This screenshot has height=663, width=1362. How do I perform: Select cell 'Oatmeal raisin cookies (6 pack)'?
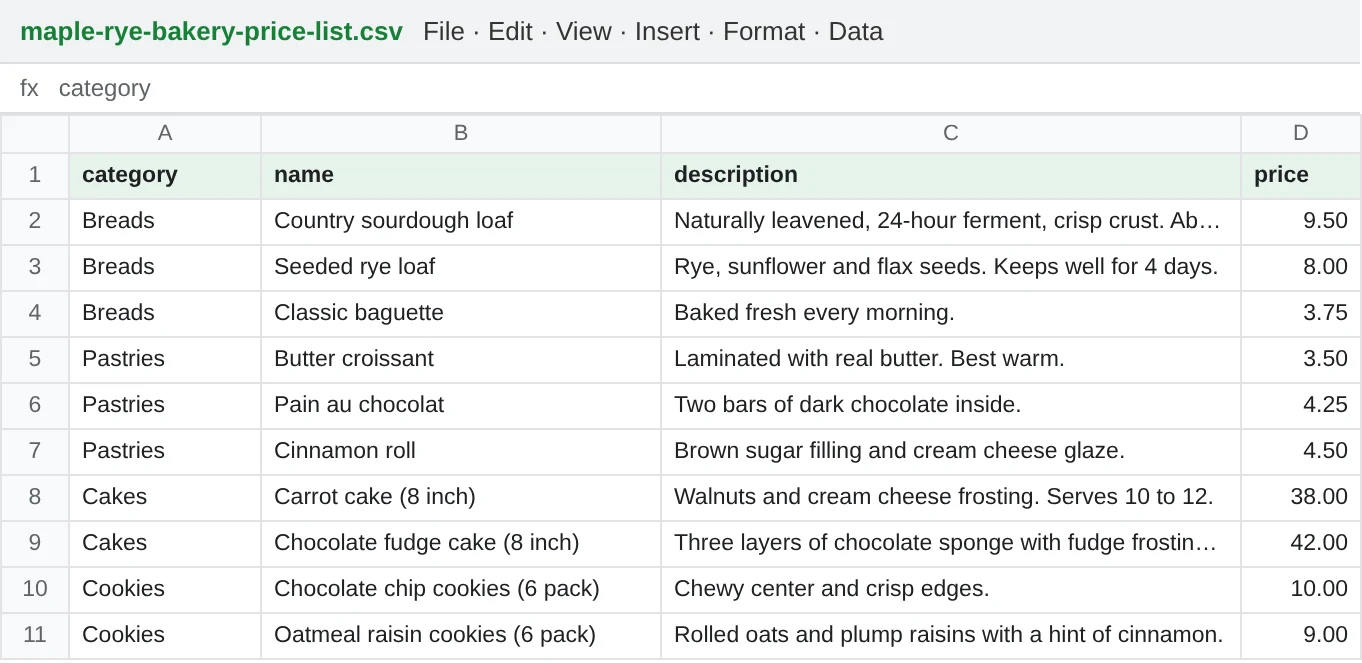point(461,635)
